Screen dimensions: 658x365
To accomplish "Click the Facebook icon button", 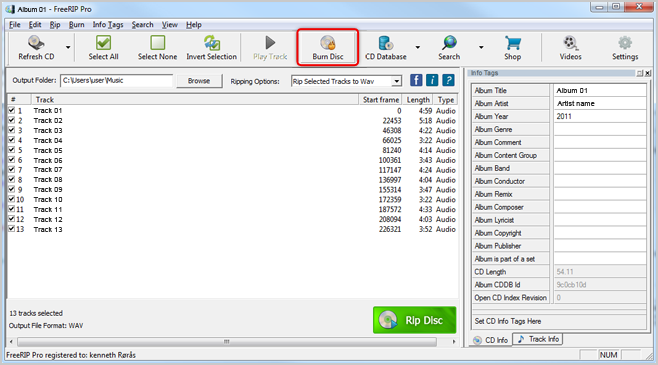I will 416,80.
